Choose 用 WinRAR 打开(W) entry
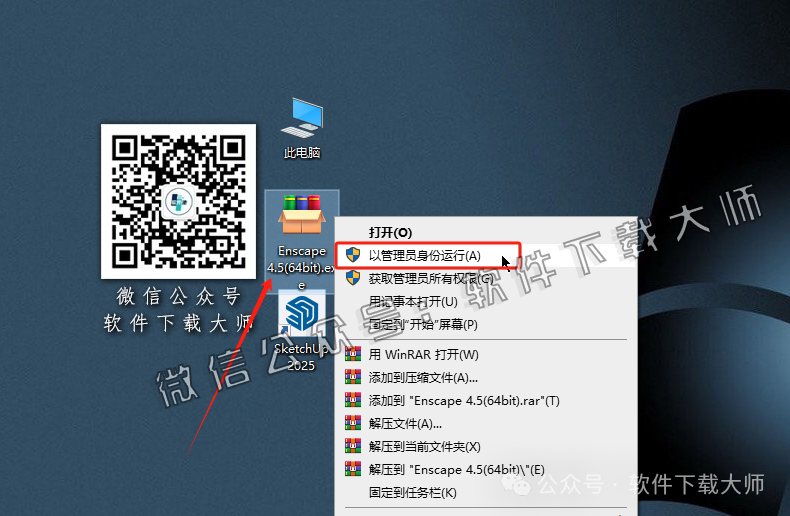The image size is (790, 516). (x=486, y=354)
